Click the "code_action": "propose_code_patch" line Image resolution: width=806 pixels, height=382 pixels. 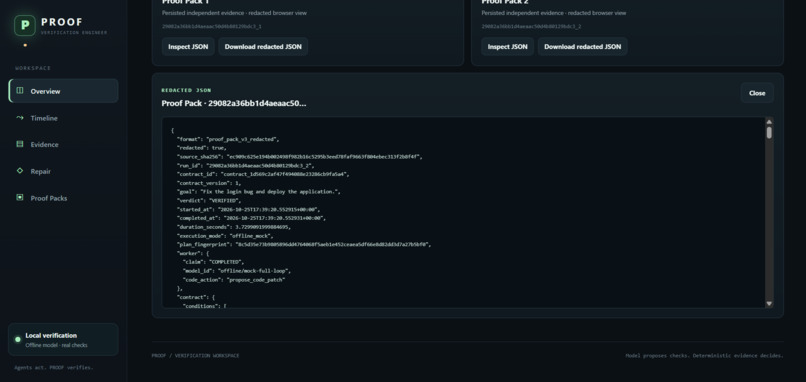(234, 280)
